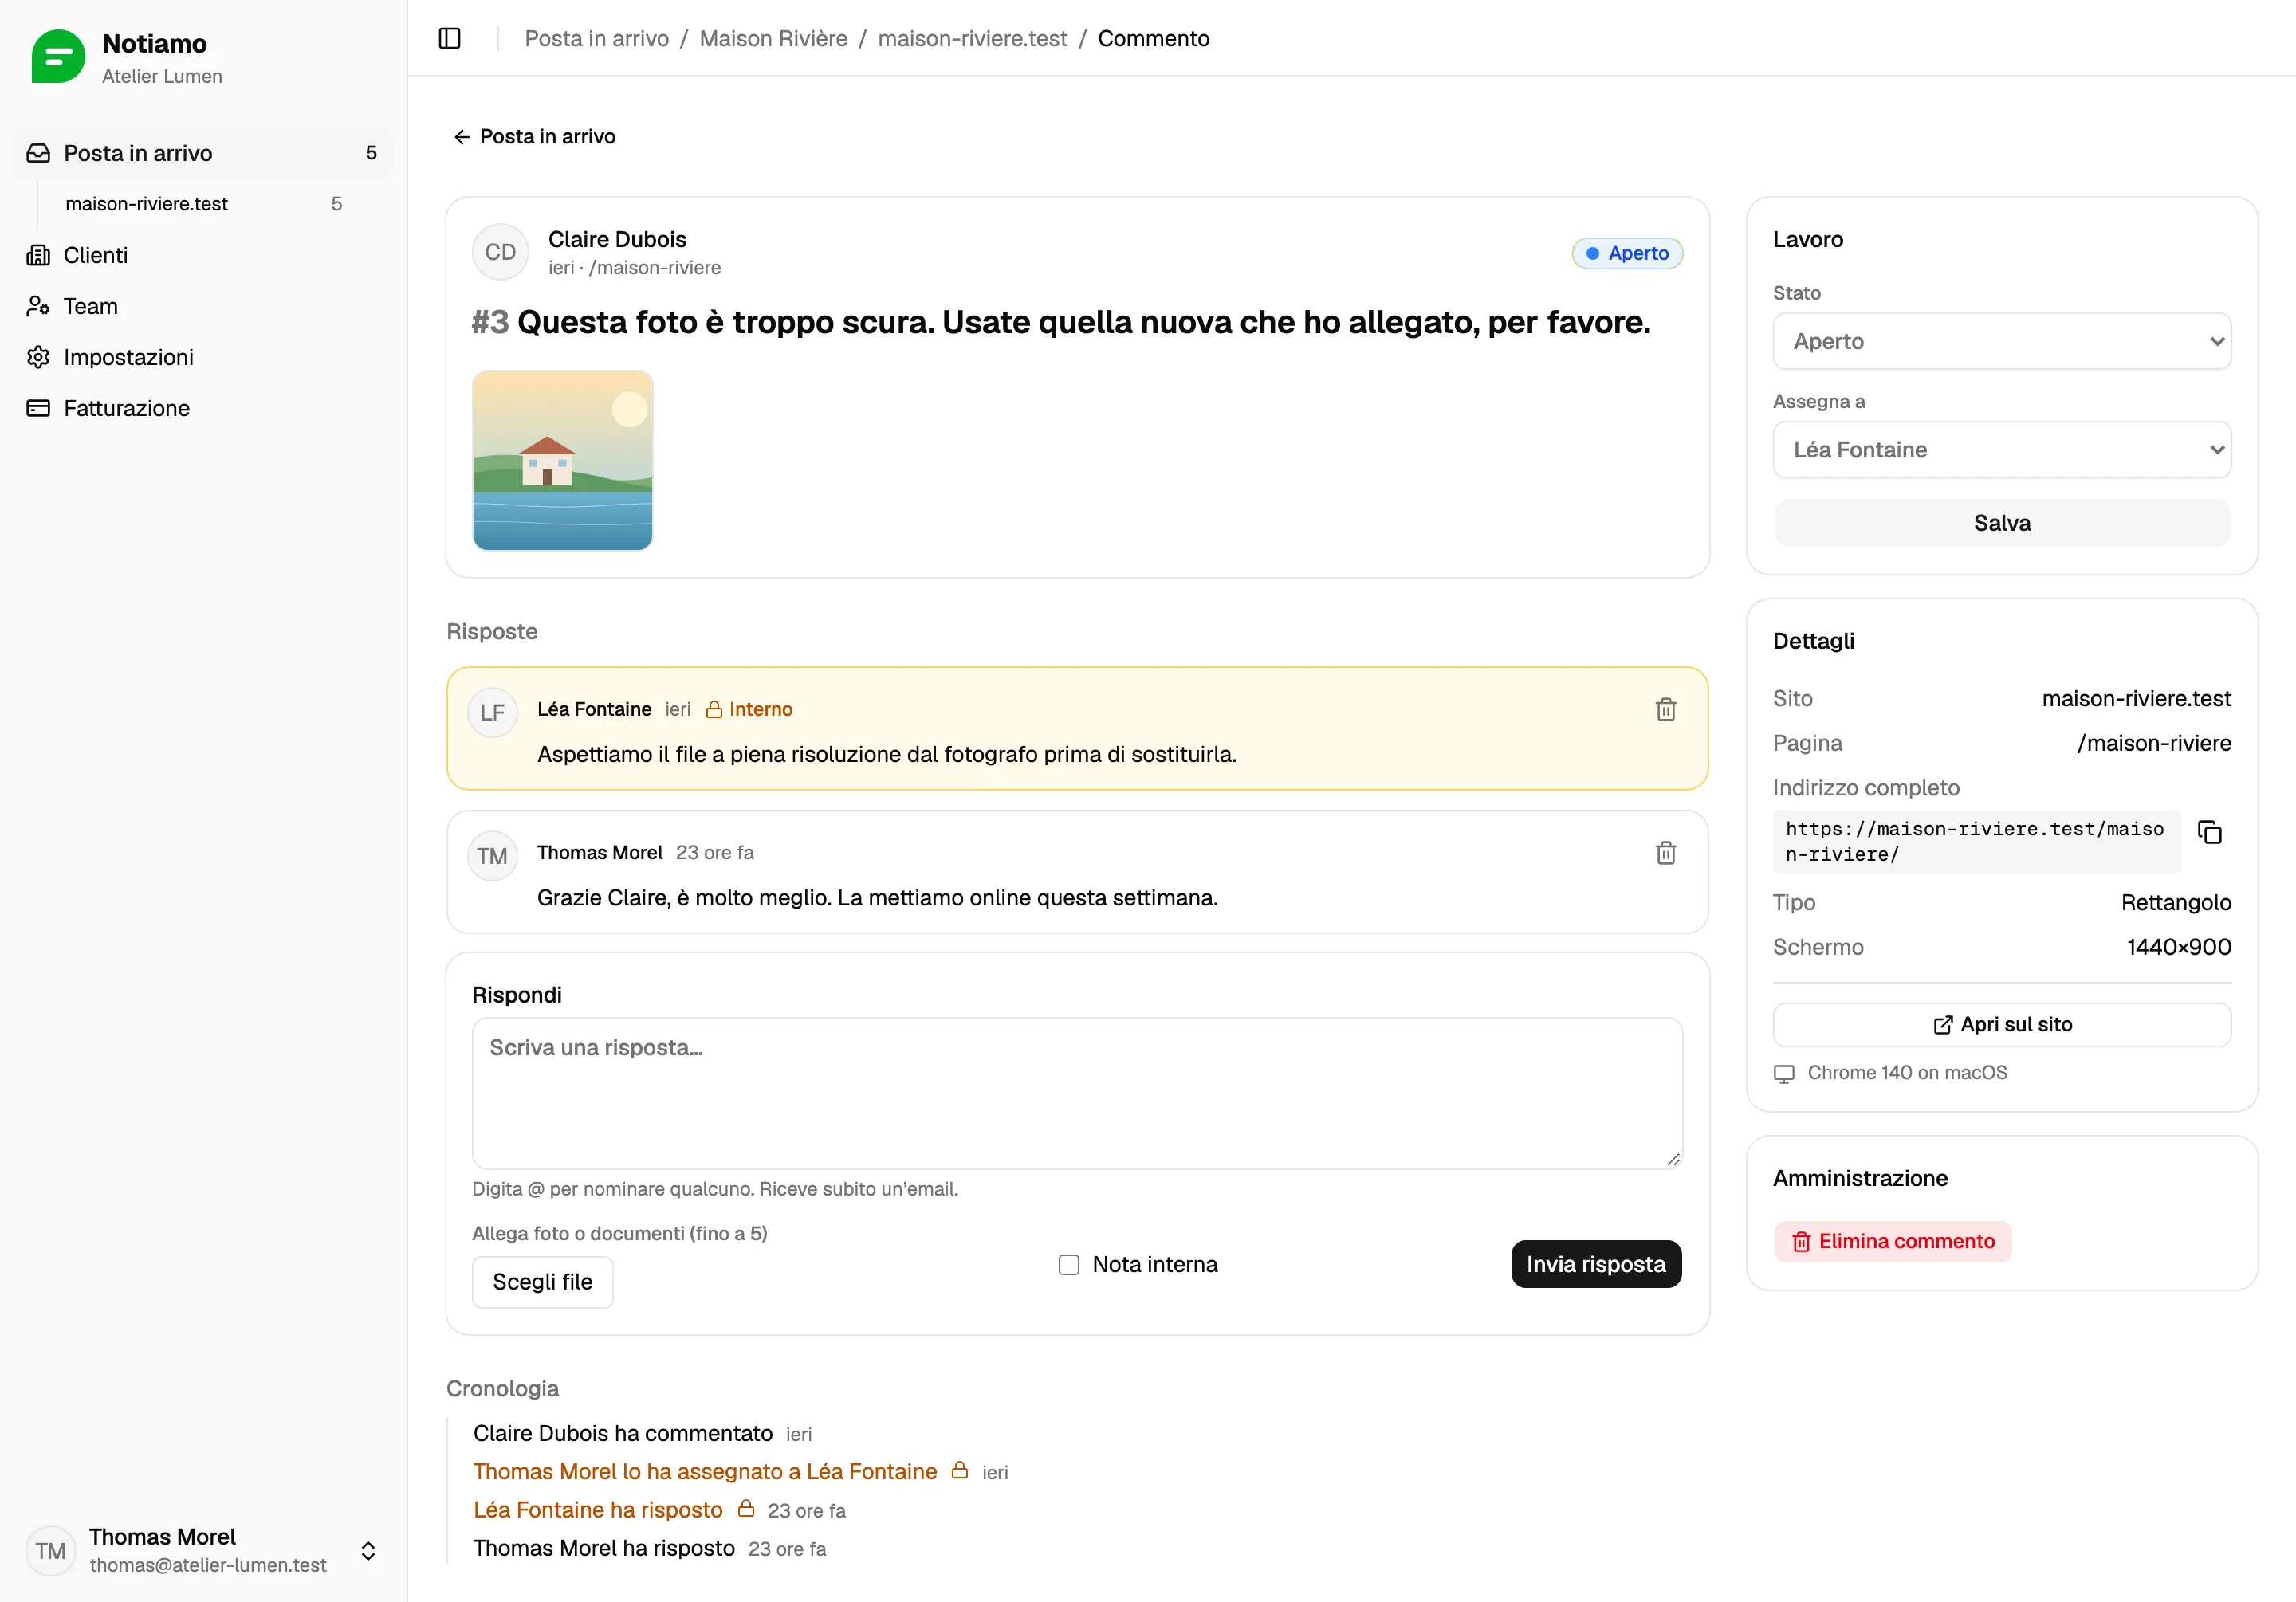Viewport: 2296px width, 1602px height.
Task: Click Elimina commento button
Action: point(1892,1241)
